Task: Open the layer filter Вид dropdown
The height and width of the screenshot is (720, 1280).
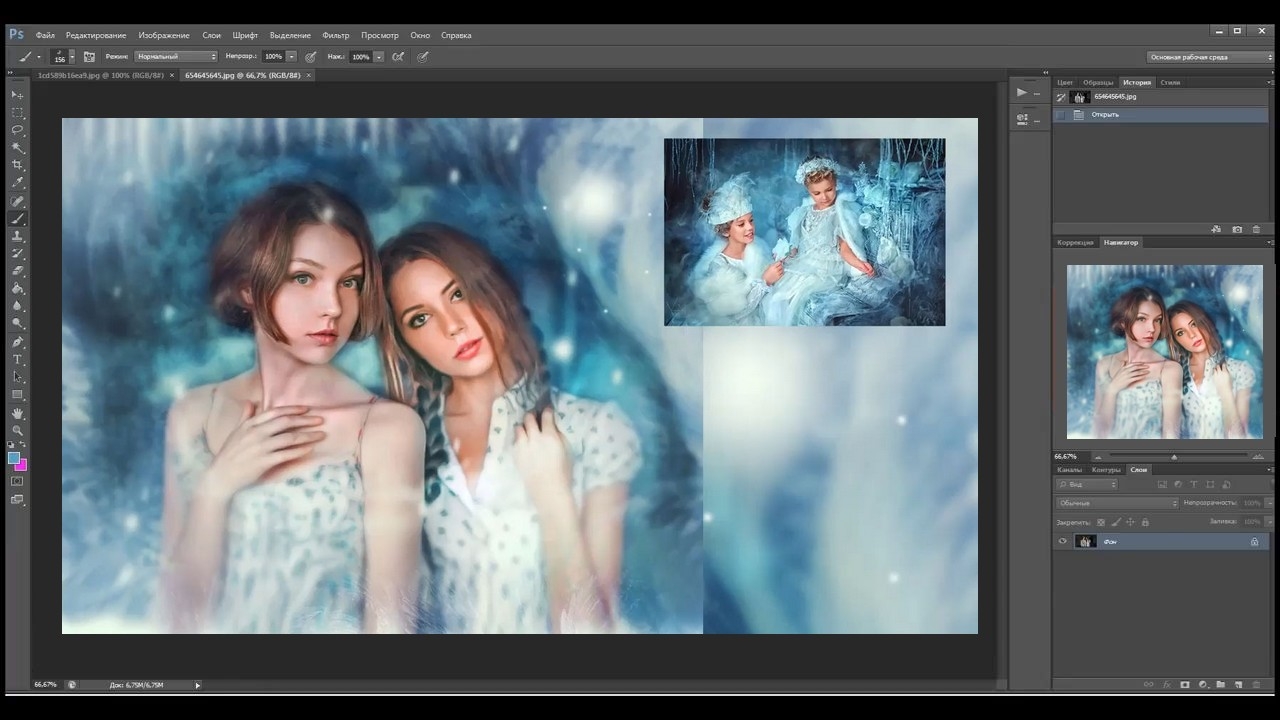Action: click(1087, 485)
